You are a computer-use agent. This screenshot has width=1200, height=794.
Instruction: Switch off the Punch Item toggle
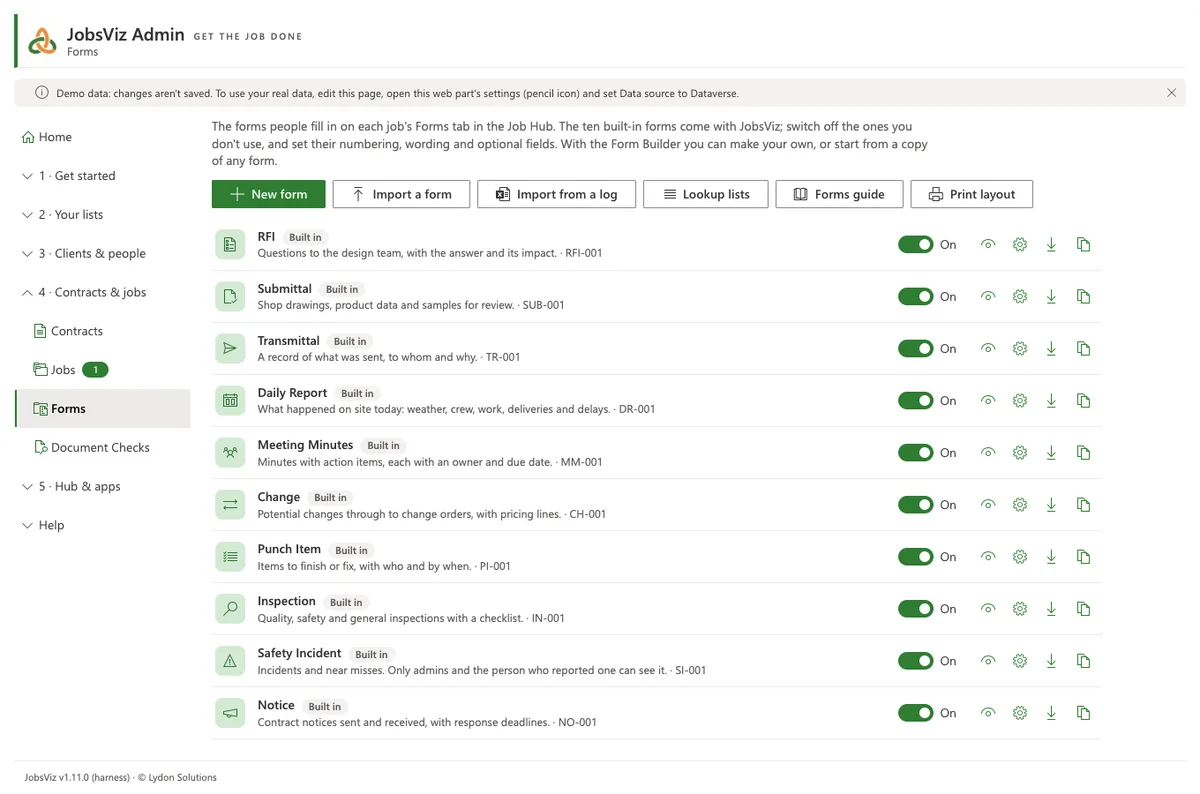(x=915, y=556)
